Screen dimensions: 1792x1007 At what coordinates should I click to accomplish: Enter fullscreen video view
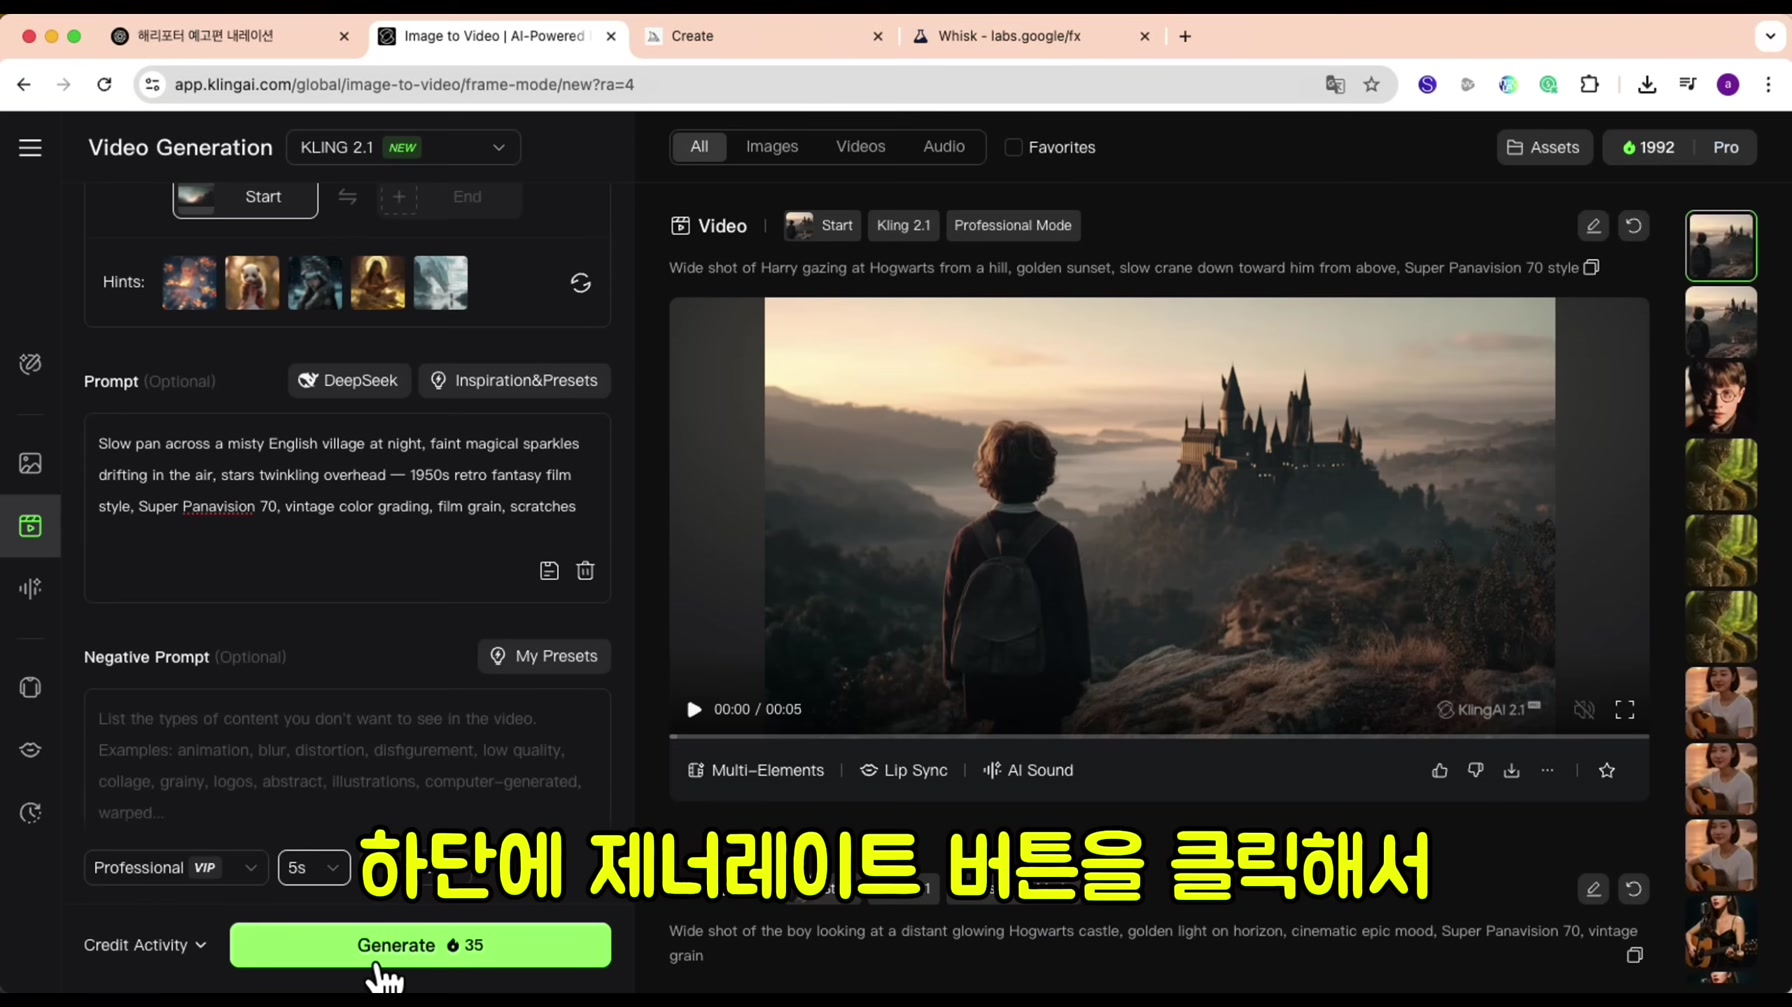pyautogui.click(x=1625, y=710)
